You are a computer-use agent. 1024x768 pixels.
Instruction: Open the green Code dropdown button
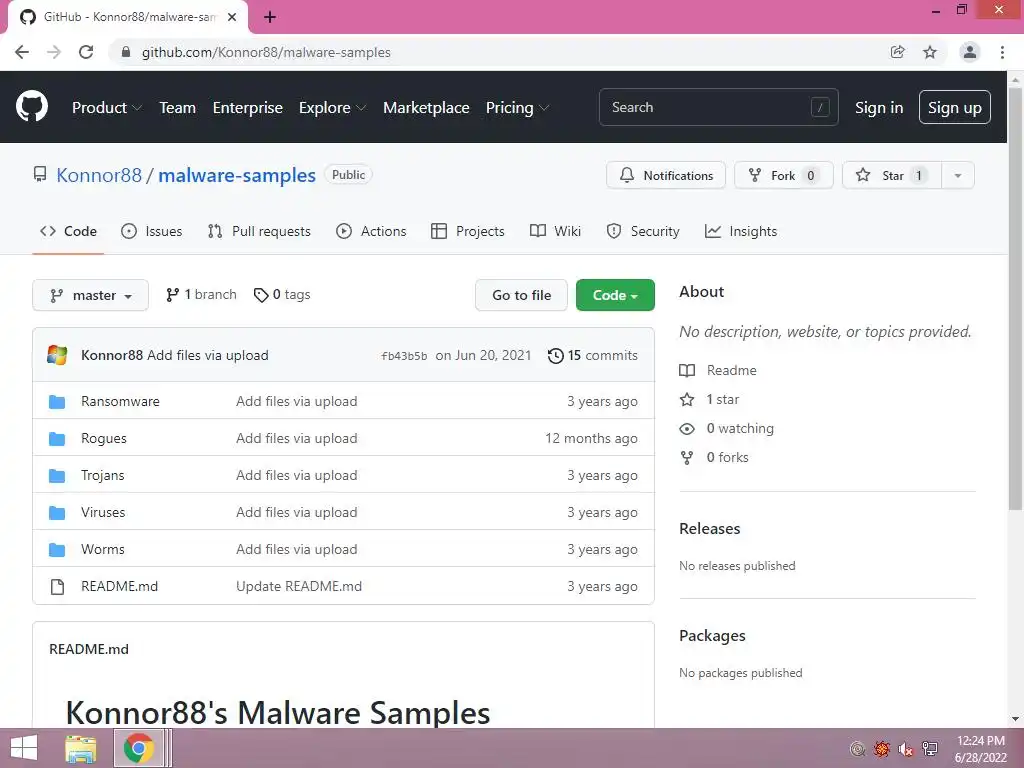pyautogui.click(x=615, y=296)
